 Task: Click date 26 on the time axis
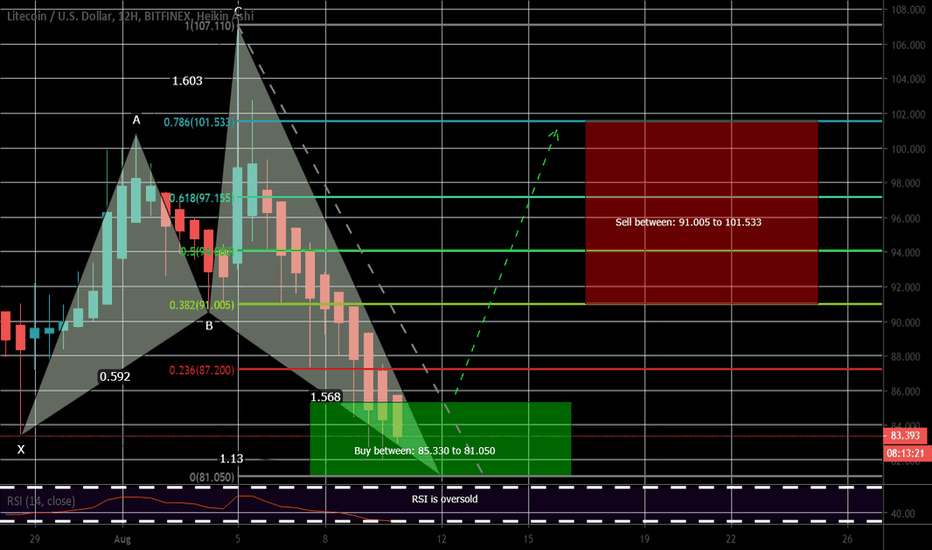pyautogui.click(x=848, y=539)
